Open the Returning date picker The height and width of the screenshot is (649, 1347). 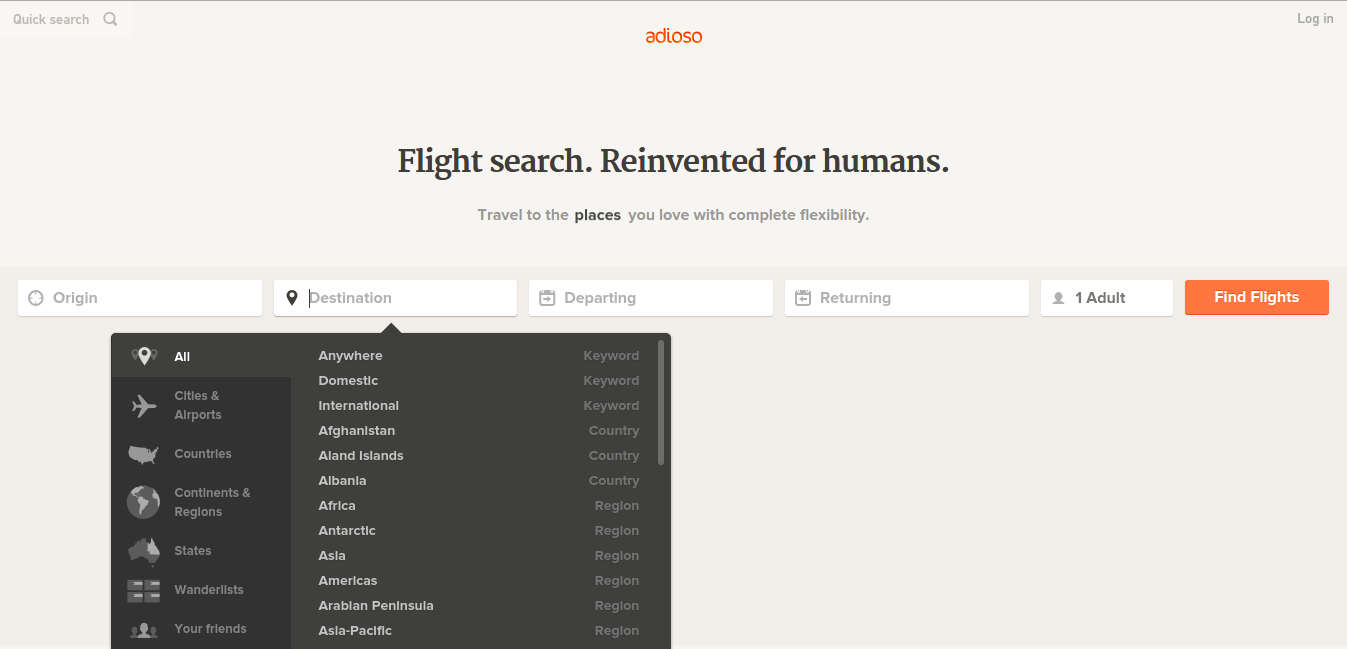(x=907, y=298)
